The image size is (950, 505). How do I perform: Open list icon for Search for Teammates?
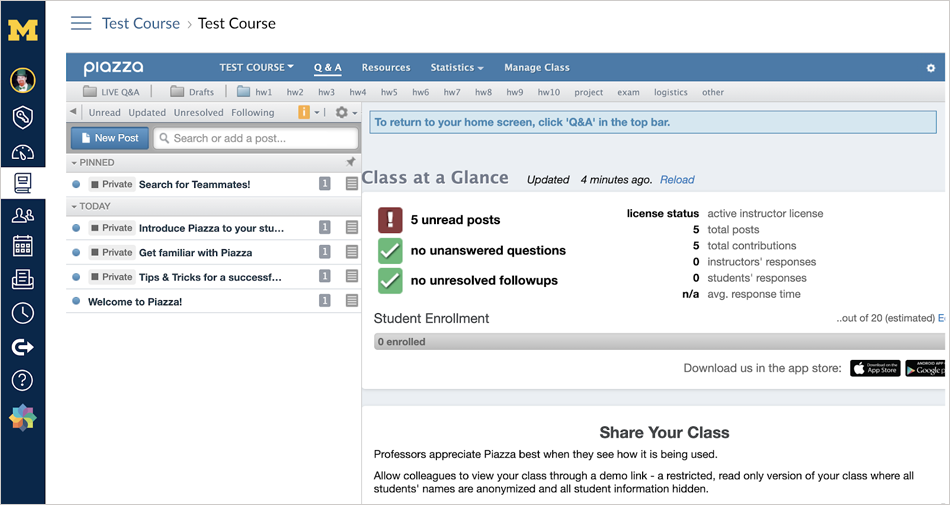[351, 184]
